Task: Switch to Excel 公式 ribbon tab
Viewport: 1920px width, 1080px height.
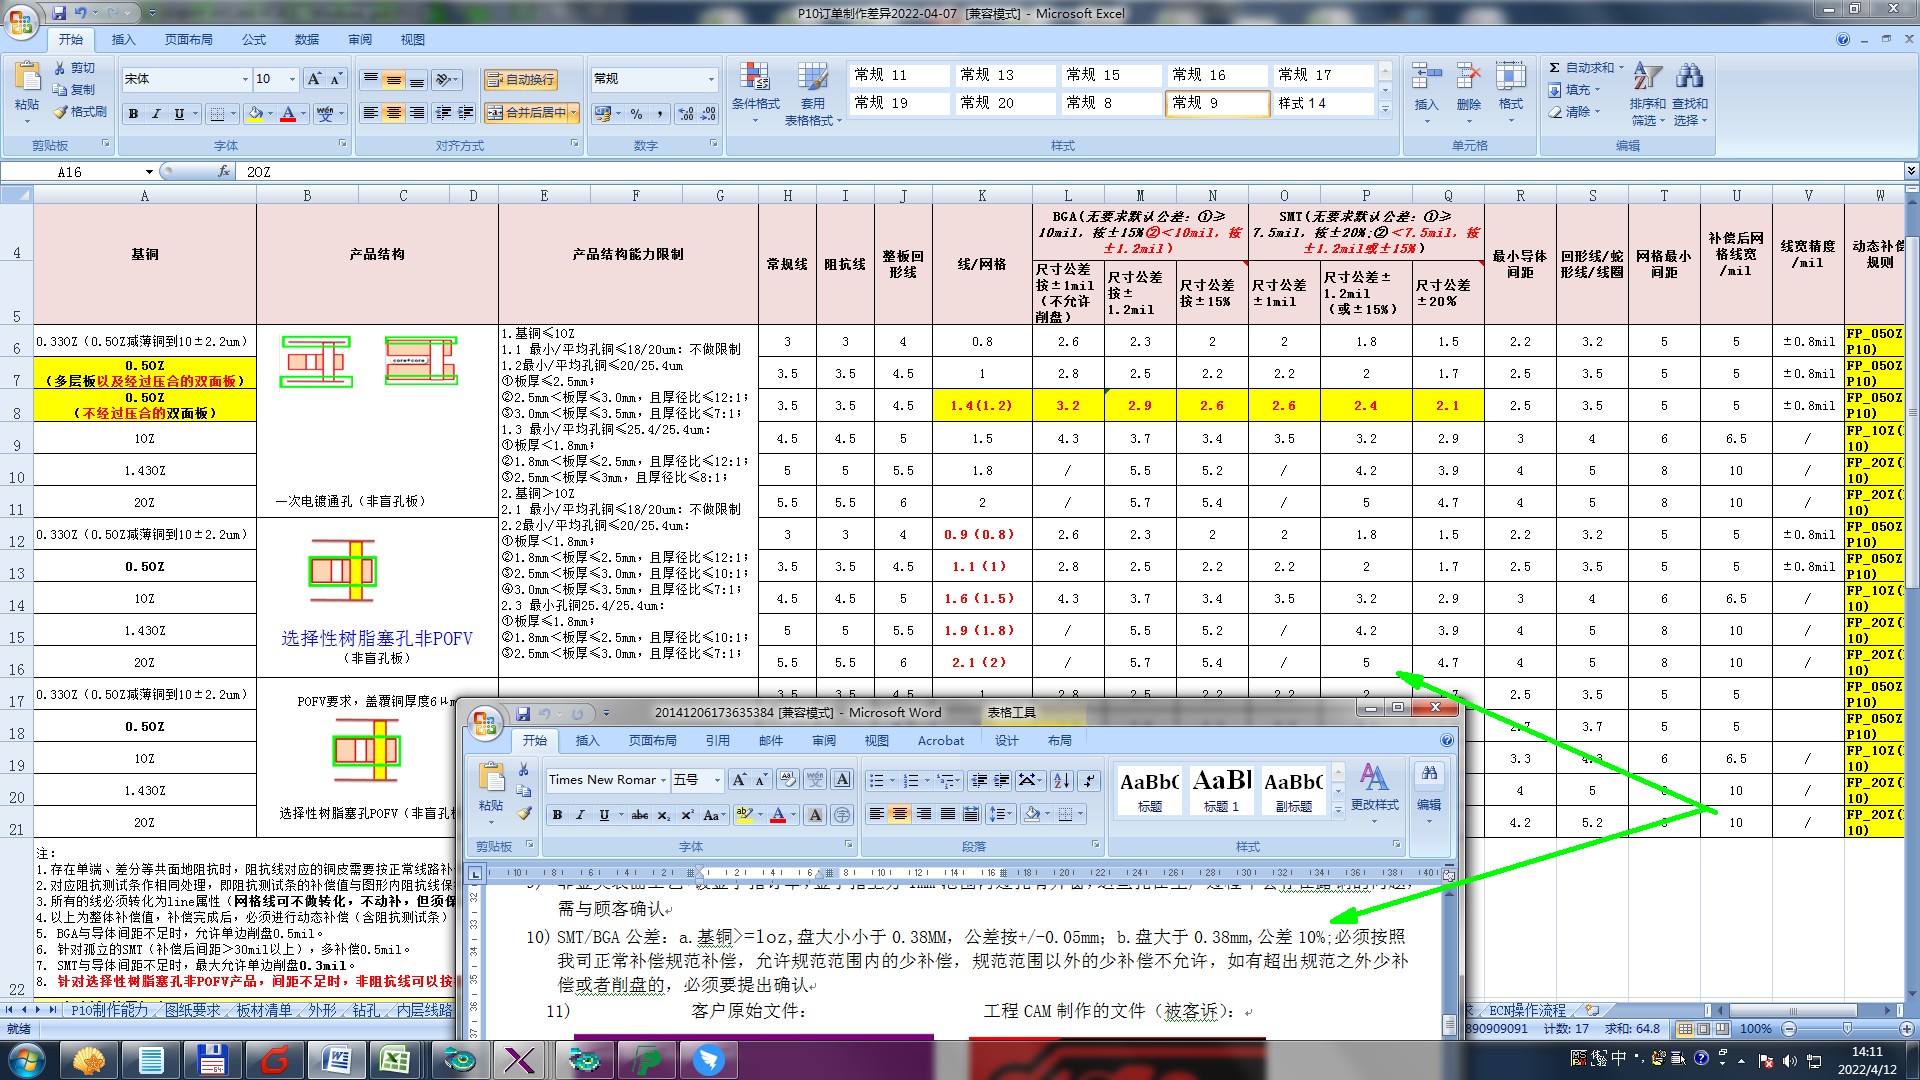Action: pyautogui.click(x=254, y=40)
